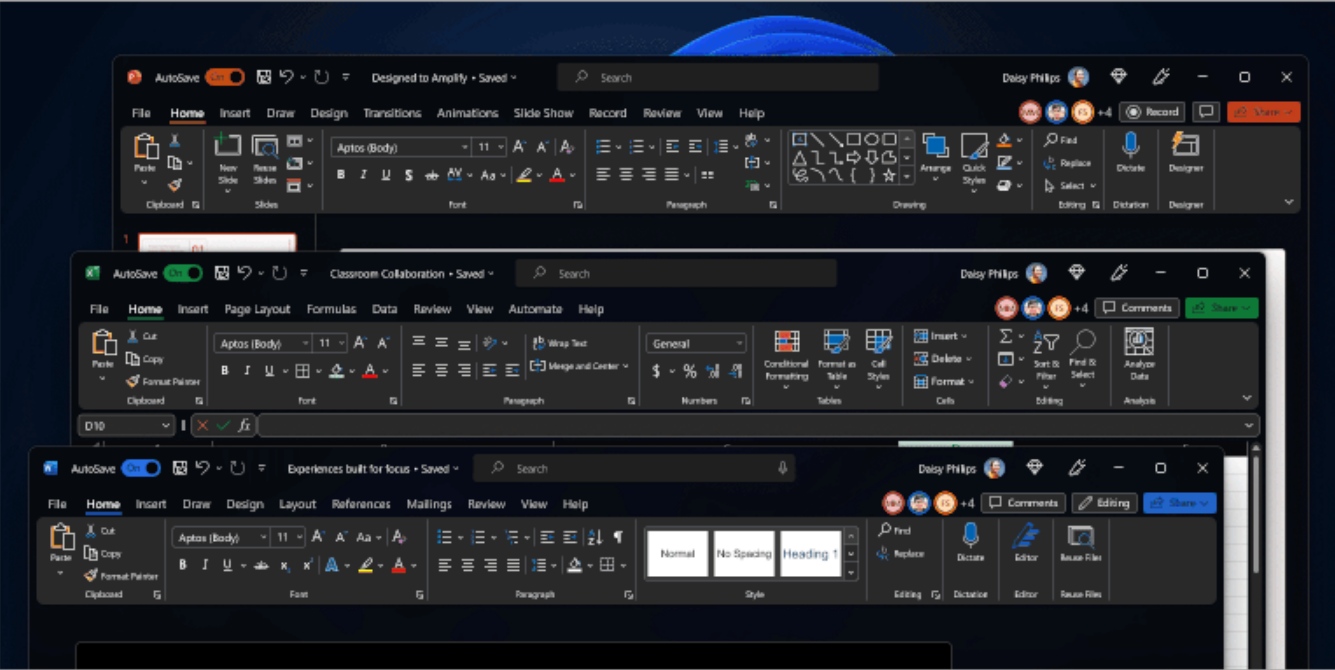
Task: Click font color A in PowerPoint
Action: (x=557, y=175)
